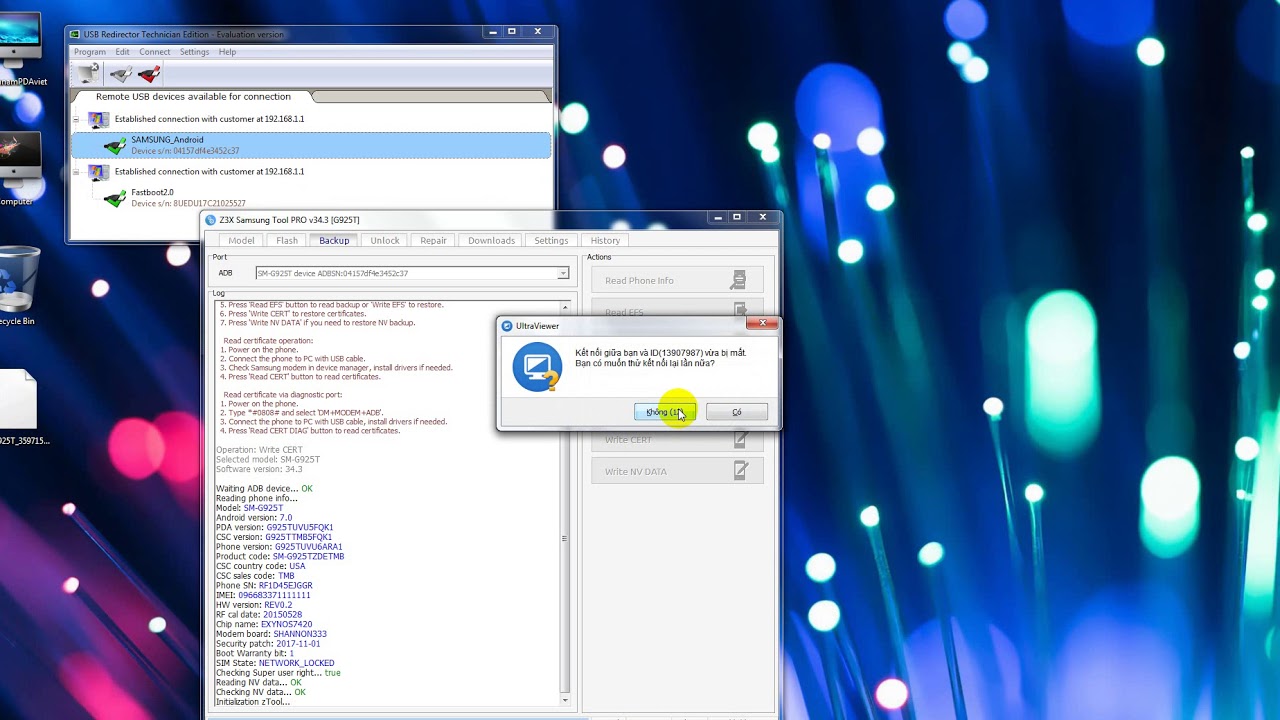Open the History tab

point(605,240)
